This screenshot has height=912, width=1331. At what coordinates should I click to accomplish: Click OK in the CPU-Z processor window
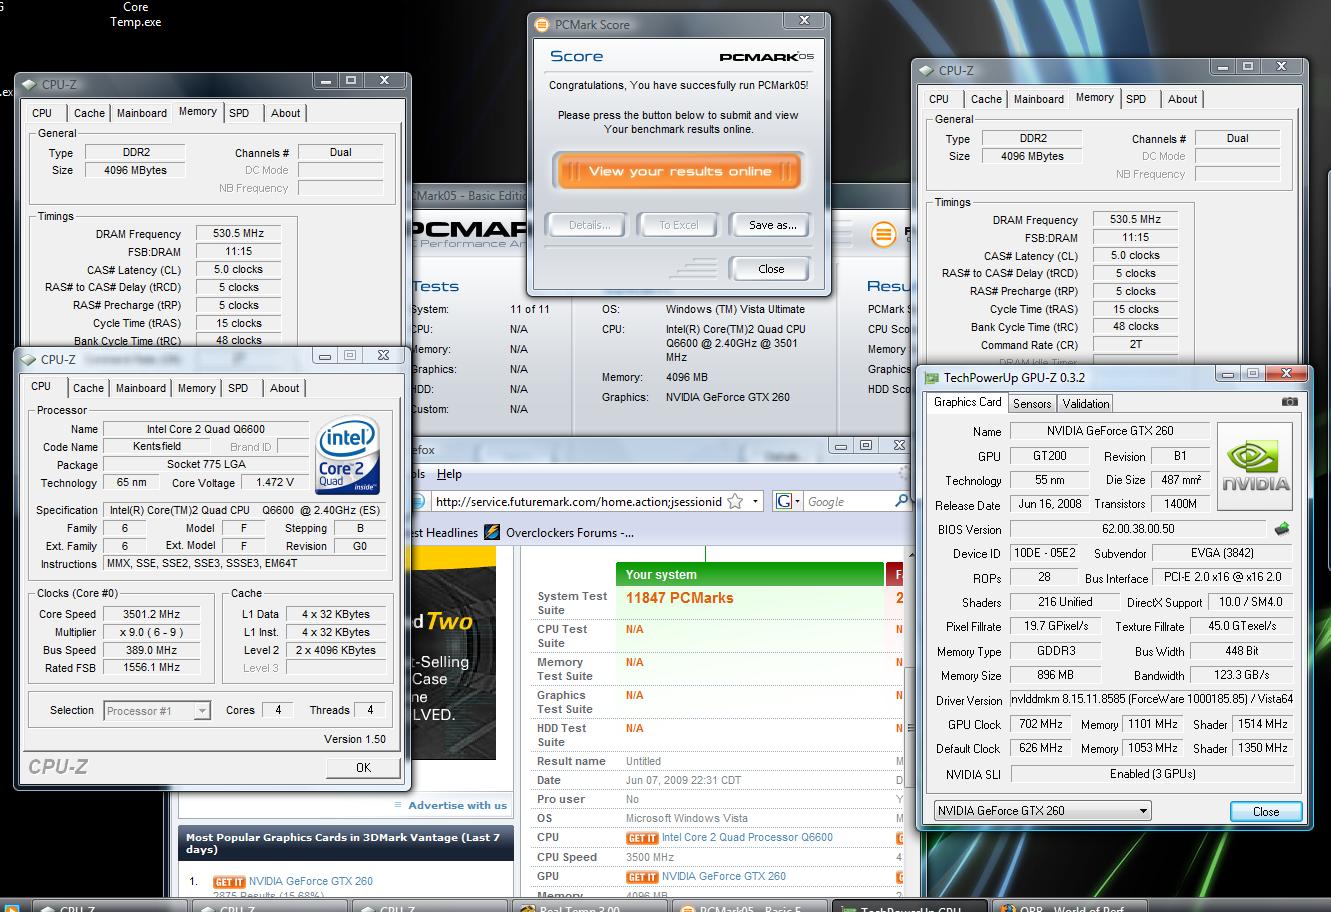tap(363, 768)
